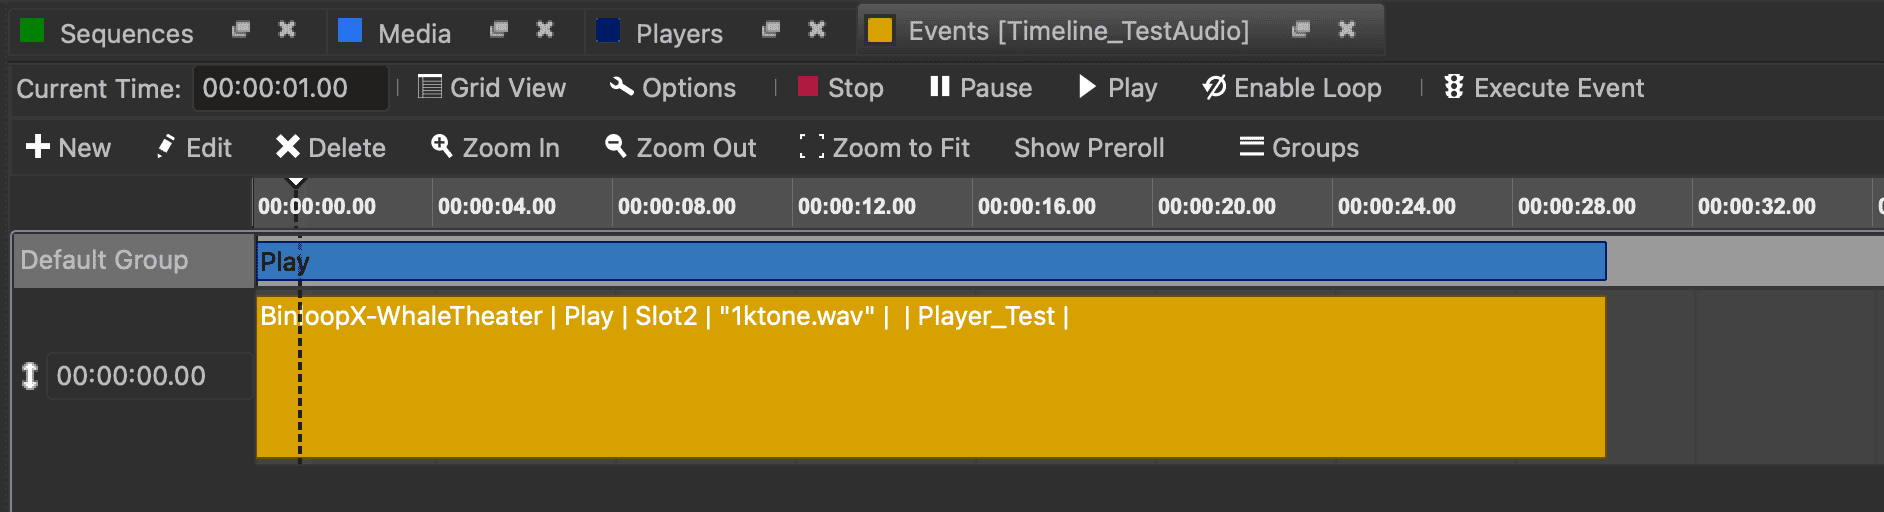The image size is (1884, 512).
Task: Open the Groups menu
Action: 1299,148
